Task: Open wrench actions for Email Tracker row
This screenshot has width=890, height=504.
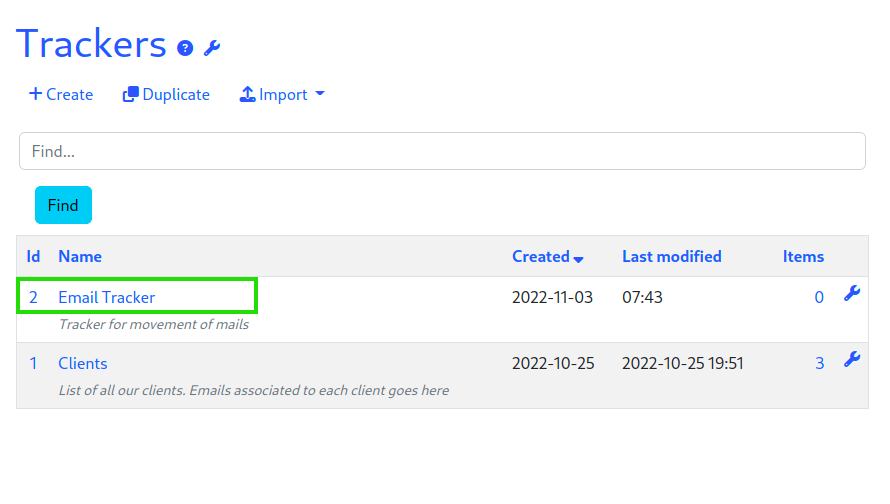Action: tap(851, 293)
